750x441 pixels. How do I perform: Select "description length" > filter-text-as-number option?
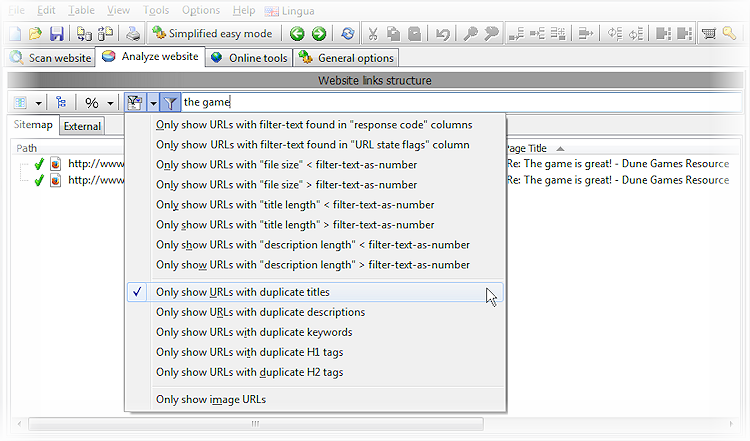pyautogui.click(x=314, y=265)
